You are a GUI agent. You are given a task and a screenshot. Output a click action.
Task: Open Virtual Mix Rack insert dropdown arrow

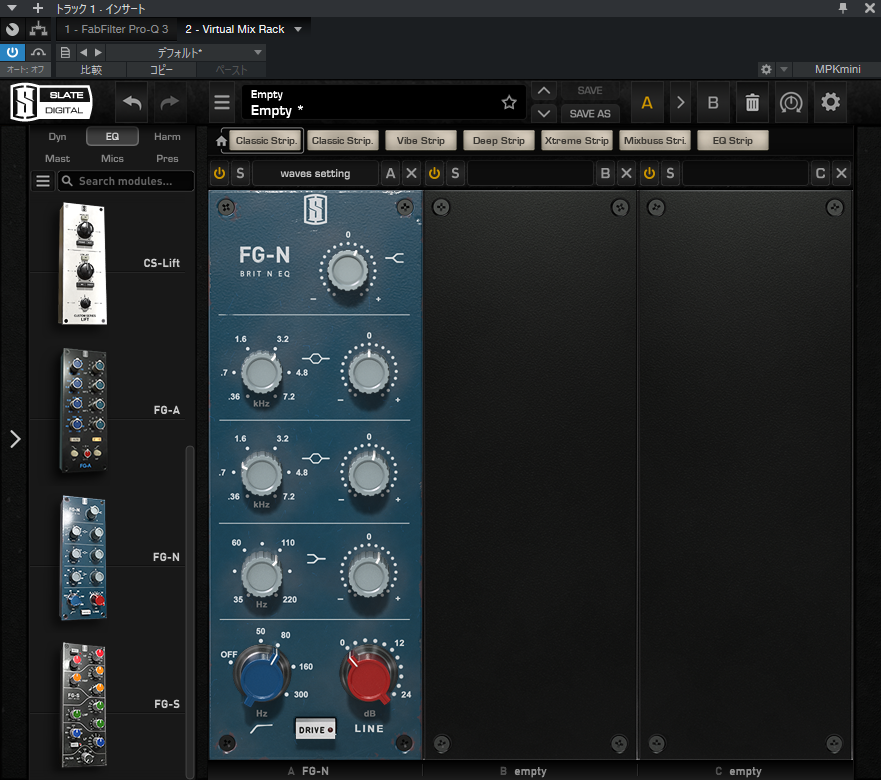(298, 29)
